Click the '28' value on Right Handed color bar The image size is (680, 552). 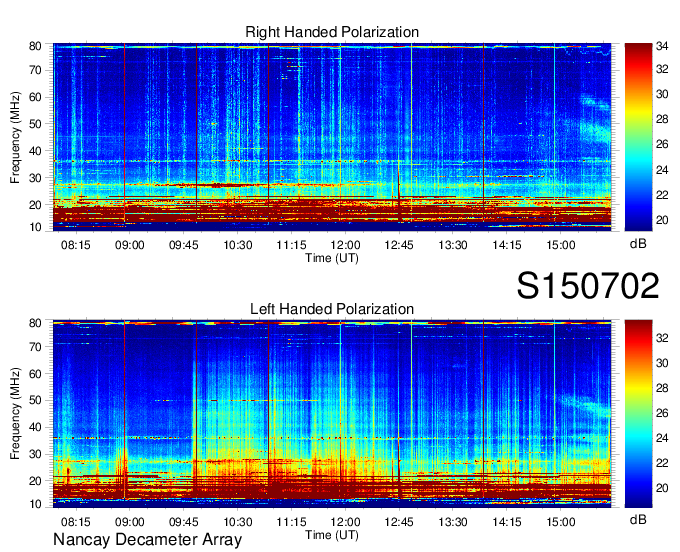[662, 119]
